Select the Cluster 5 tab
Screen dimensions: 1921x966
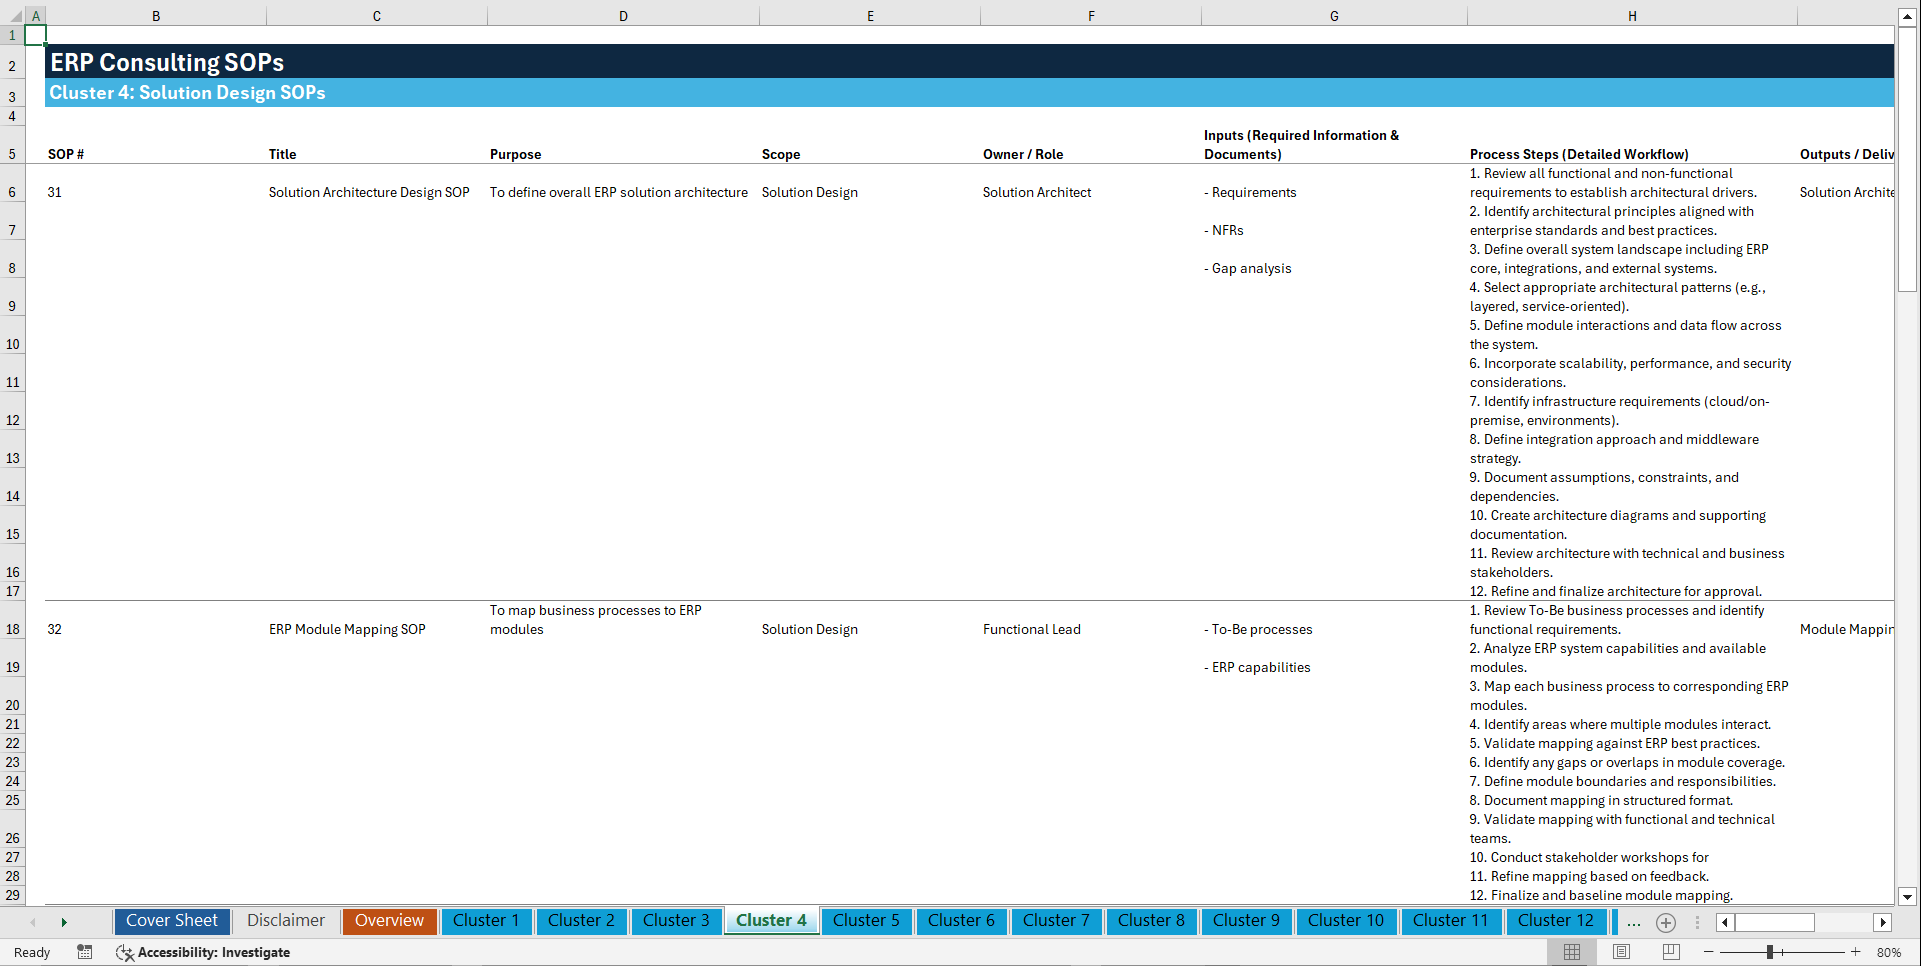pos(866,921)
